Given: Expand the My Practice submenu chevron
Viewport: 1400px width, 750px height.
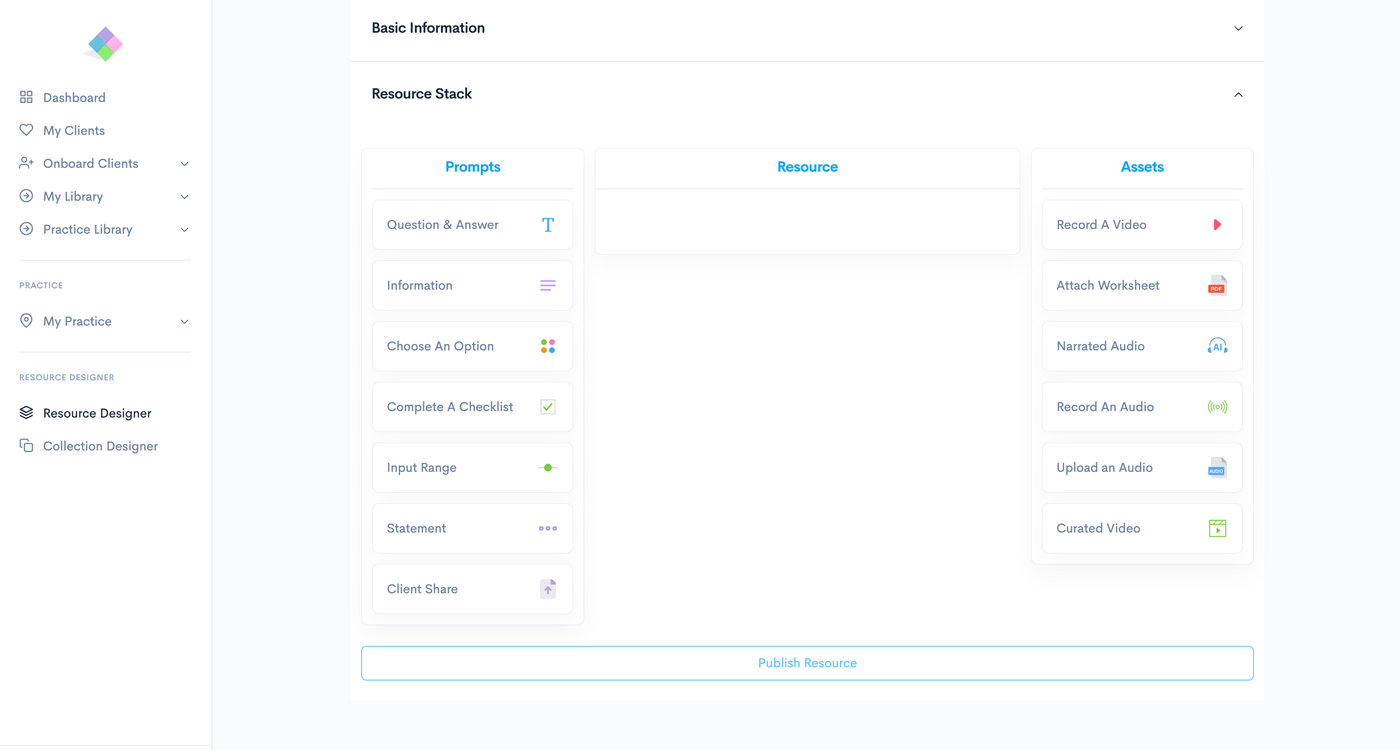Looking at the screenshot, I should [184, 322].
